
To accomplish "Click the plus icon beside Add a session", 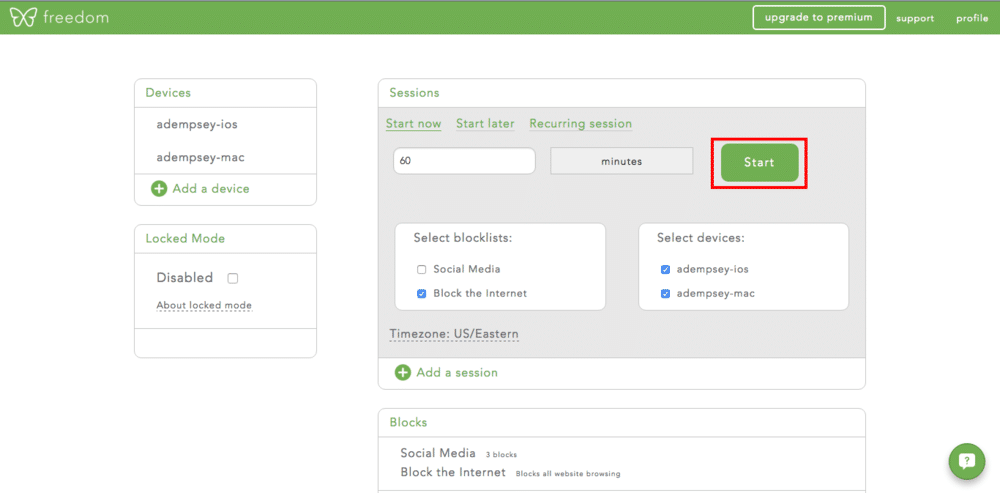I will click(x=403, y=372).
